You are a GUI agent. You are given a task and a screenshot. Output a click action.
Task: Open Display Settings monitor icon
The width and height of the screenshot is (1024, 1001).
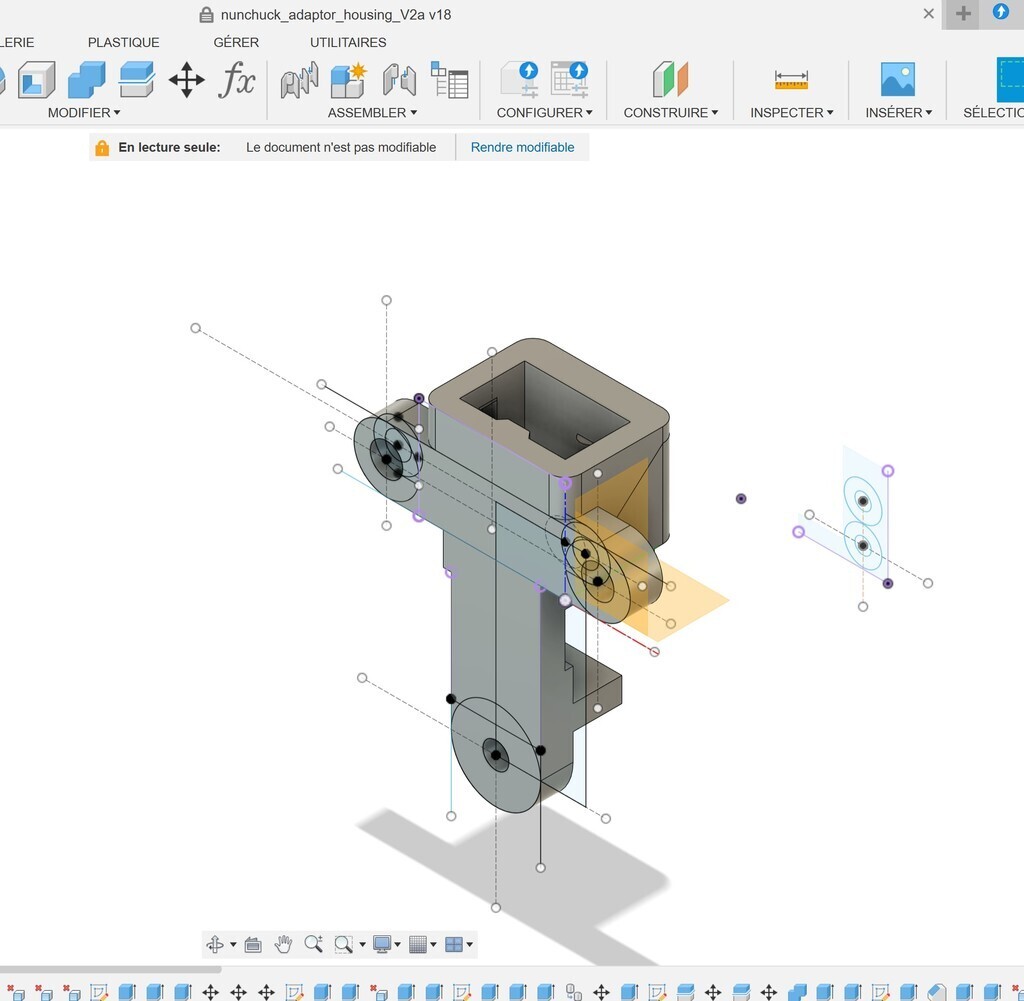(x=382, y=944)
